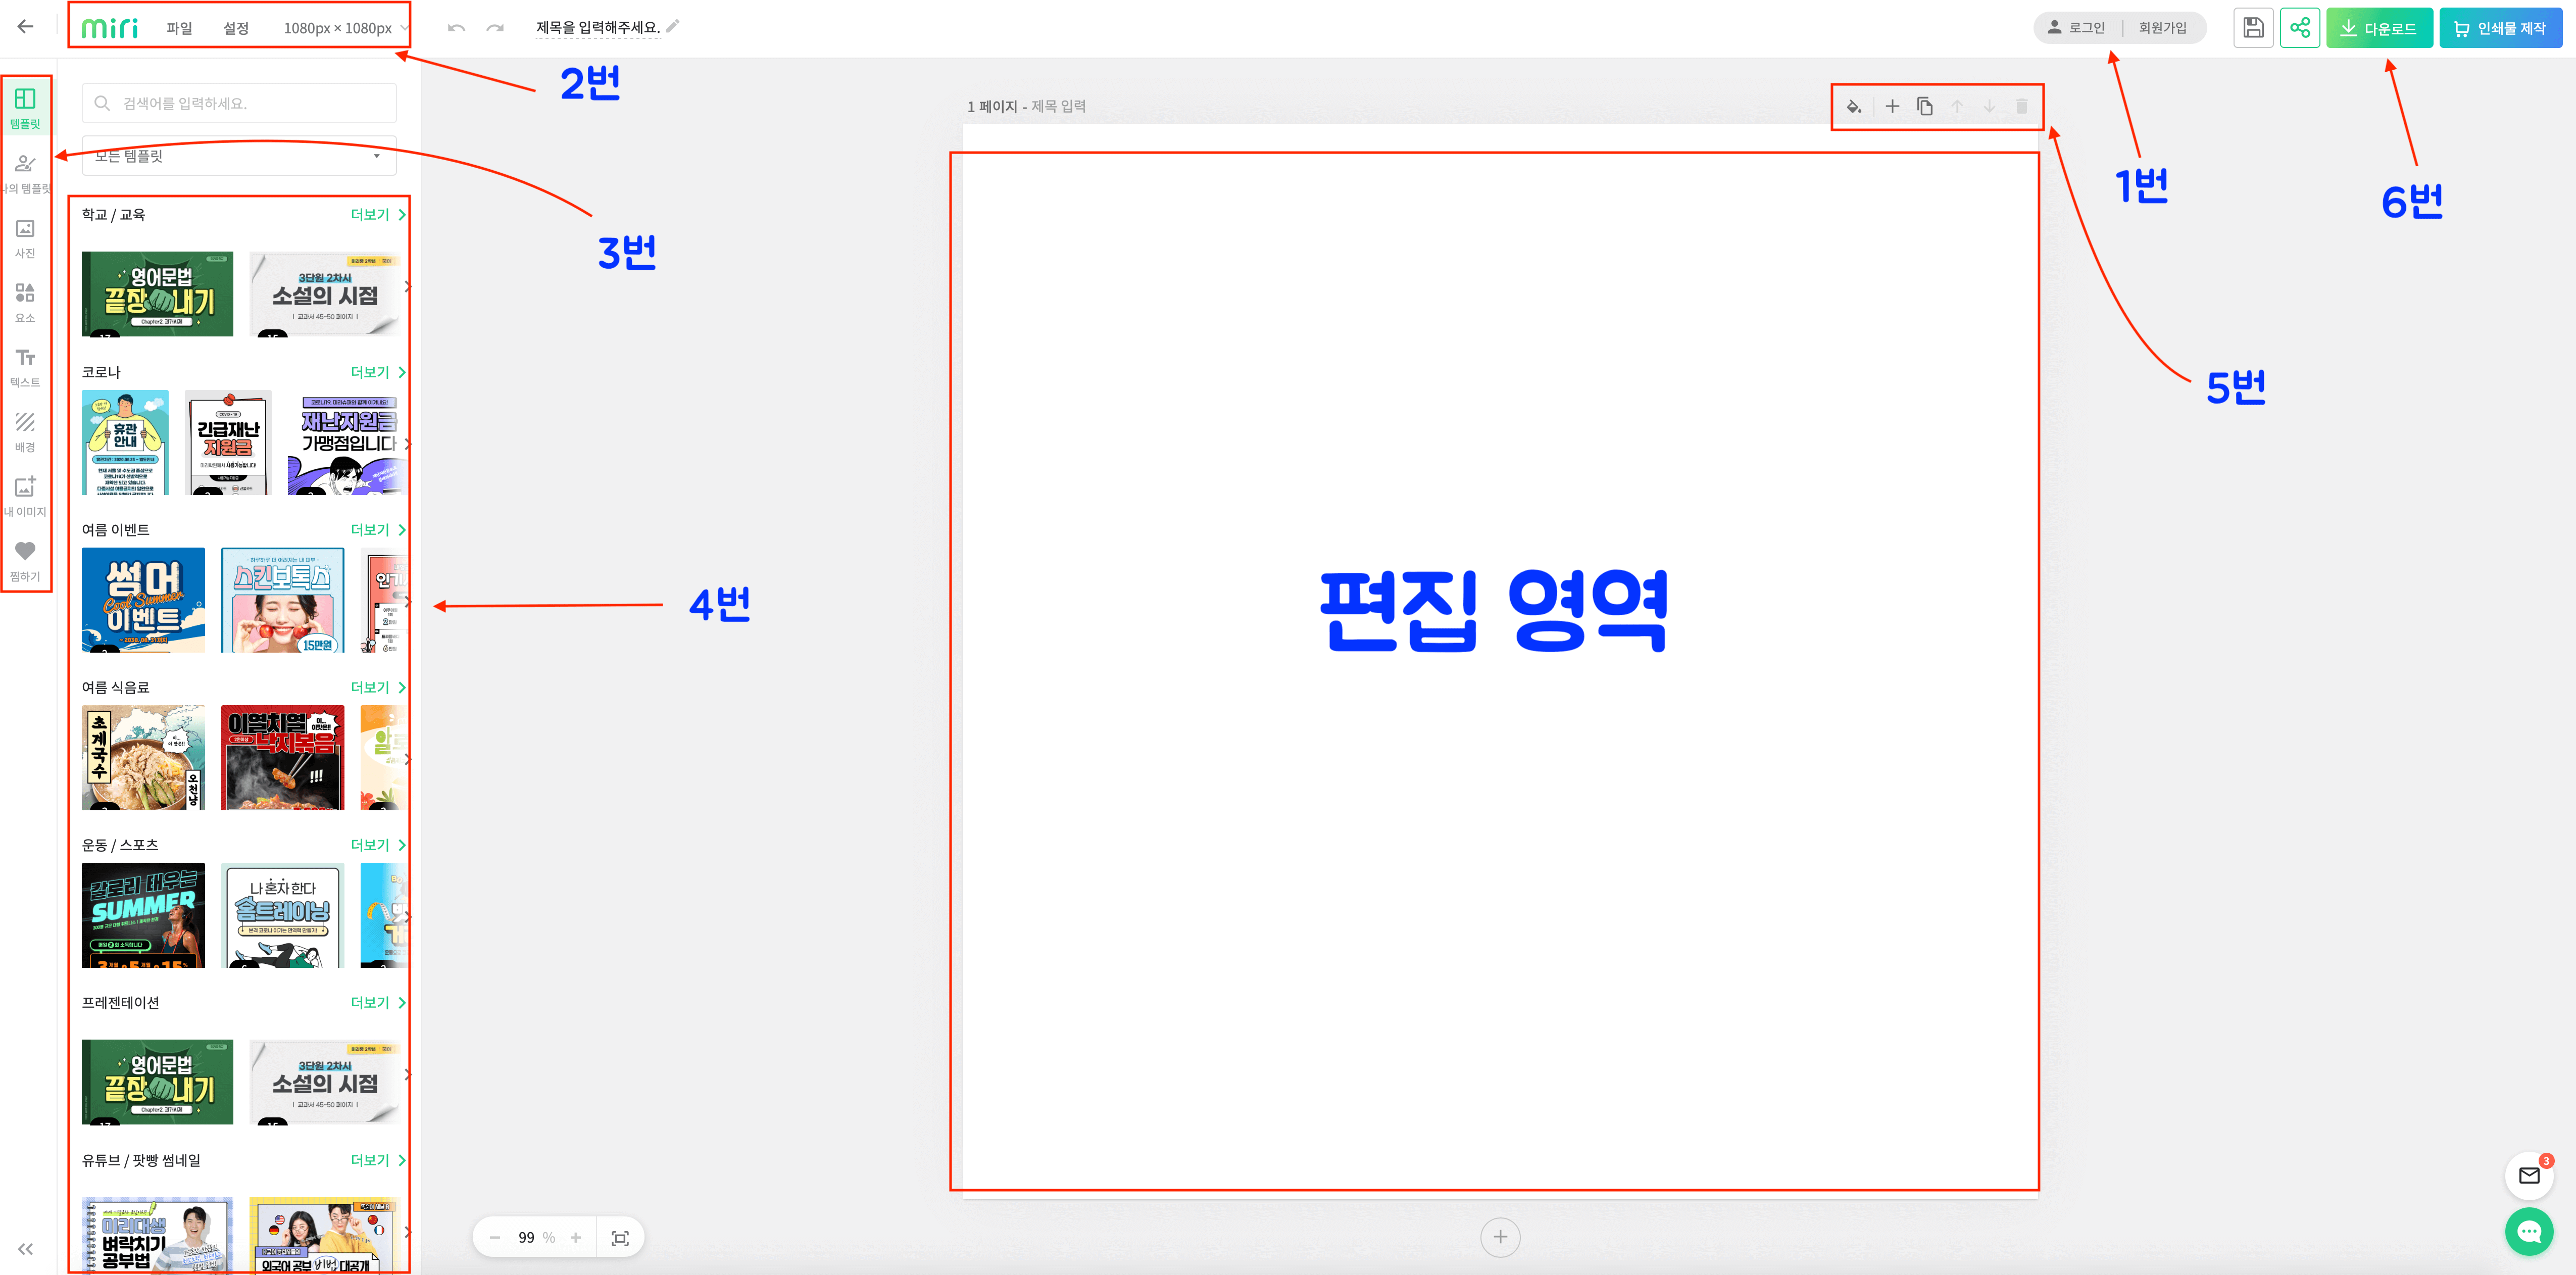
Task: Open the 설정 menu
Action: [236, 28]
